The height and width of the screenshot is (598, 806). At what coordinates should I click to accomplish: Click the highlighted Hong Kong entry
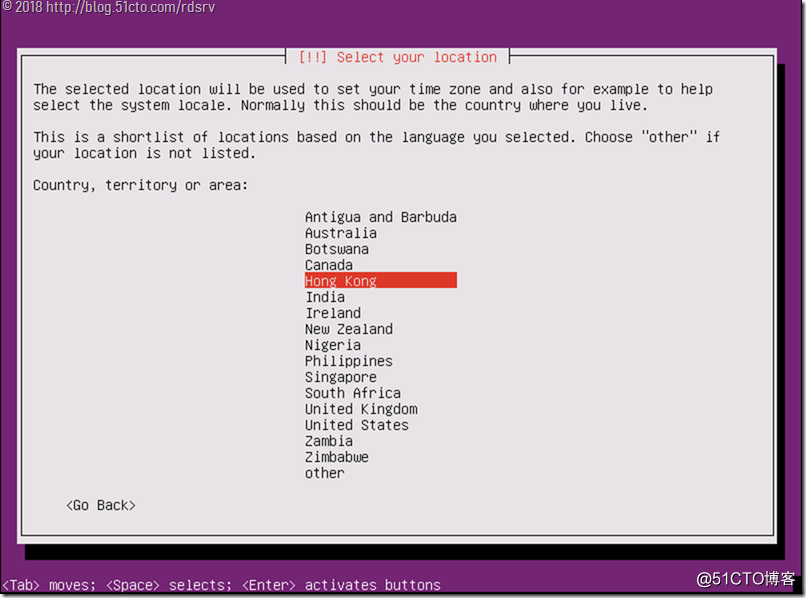380,281
